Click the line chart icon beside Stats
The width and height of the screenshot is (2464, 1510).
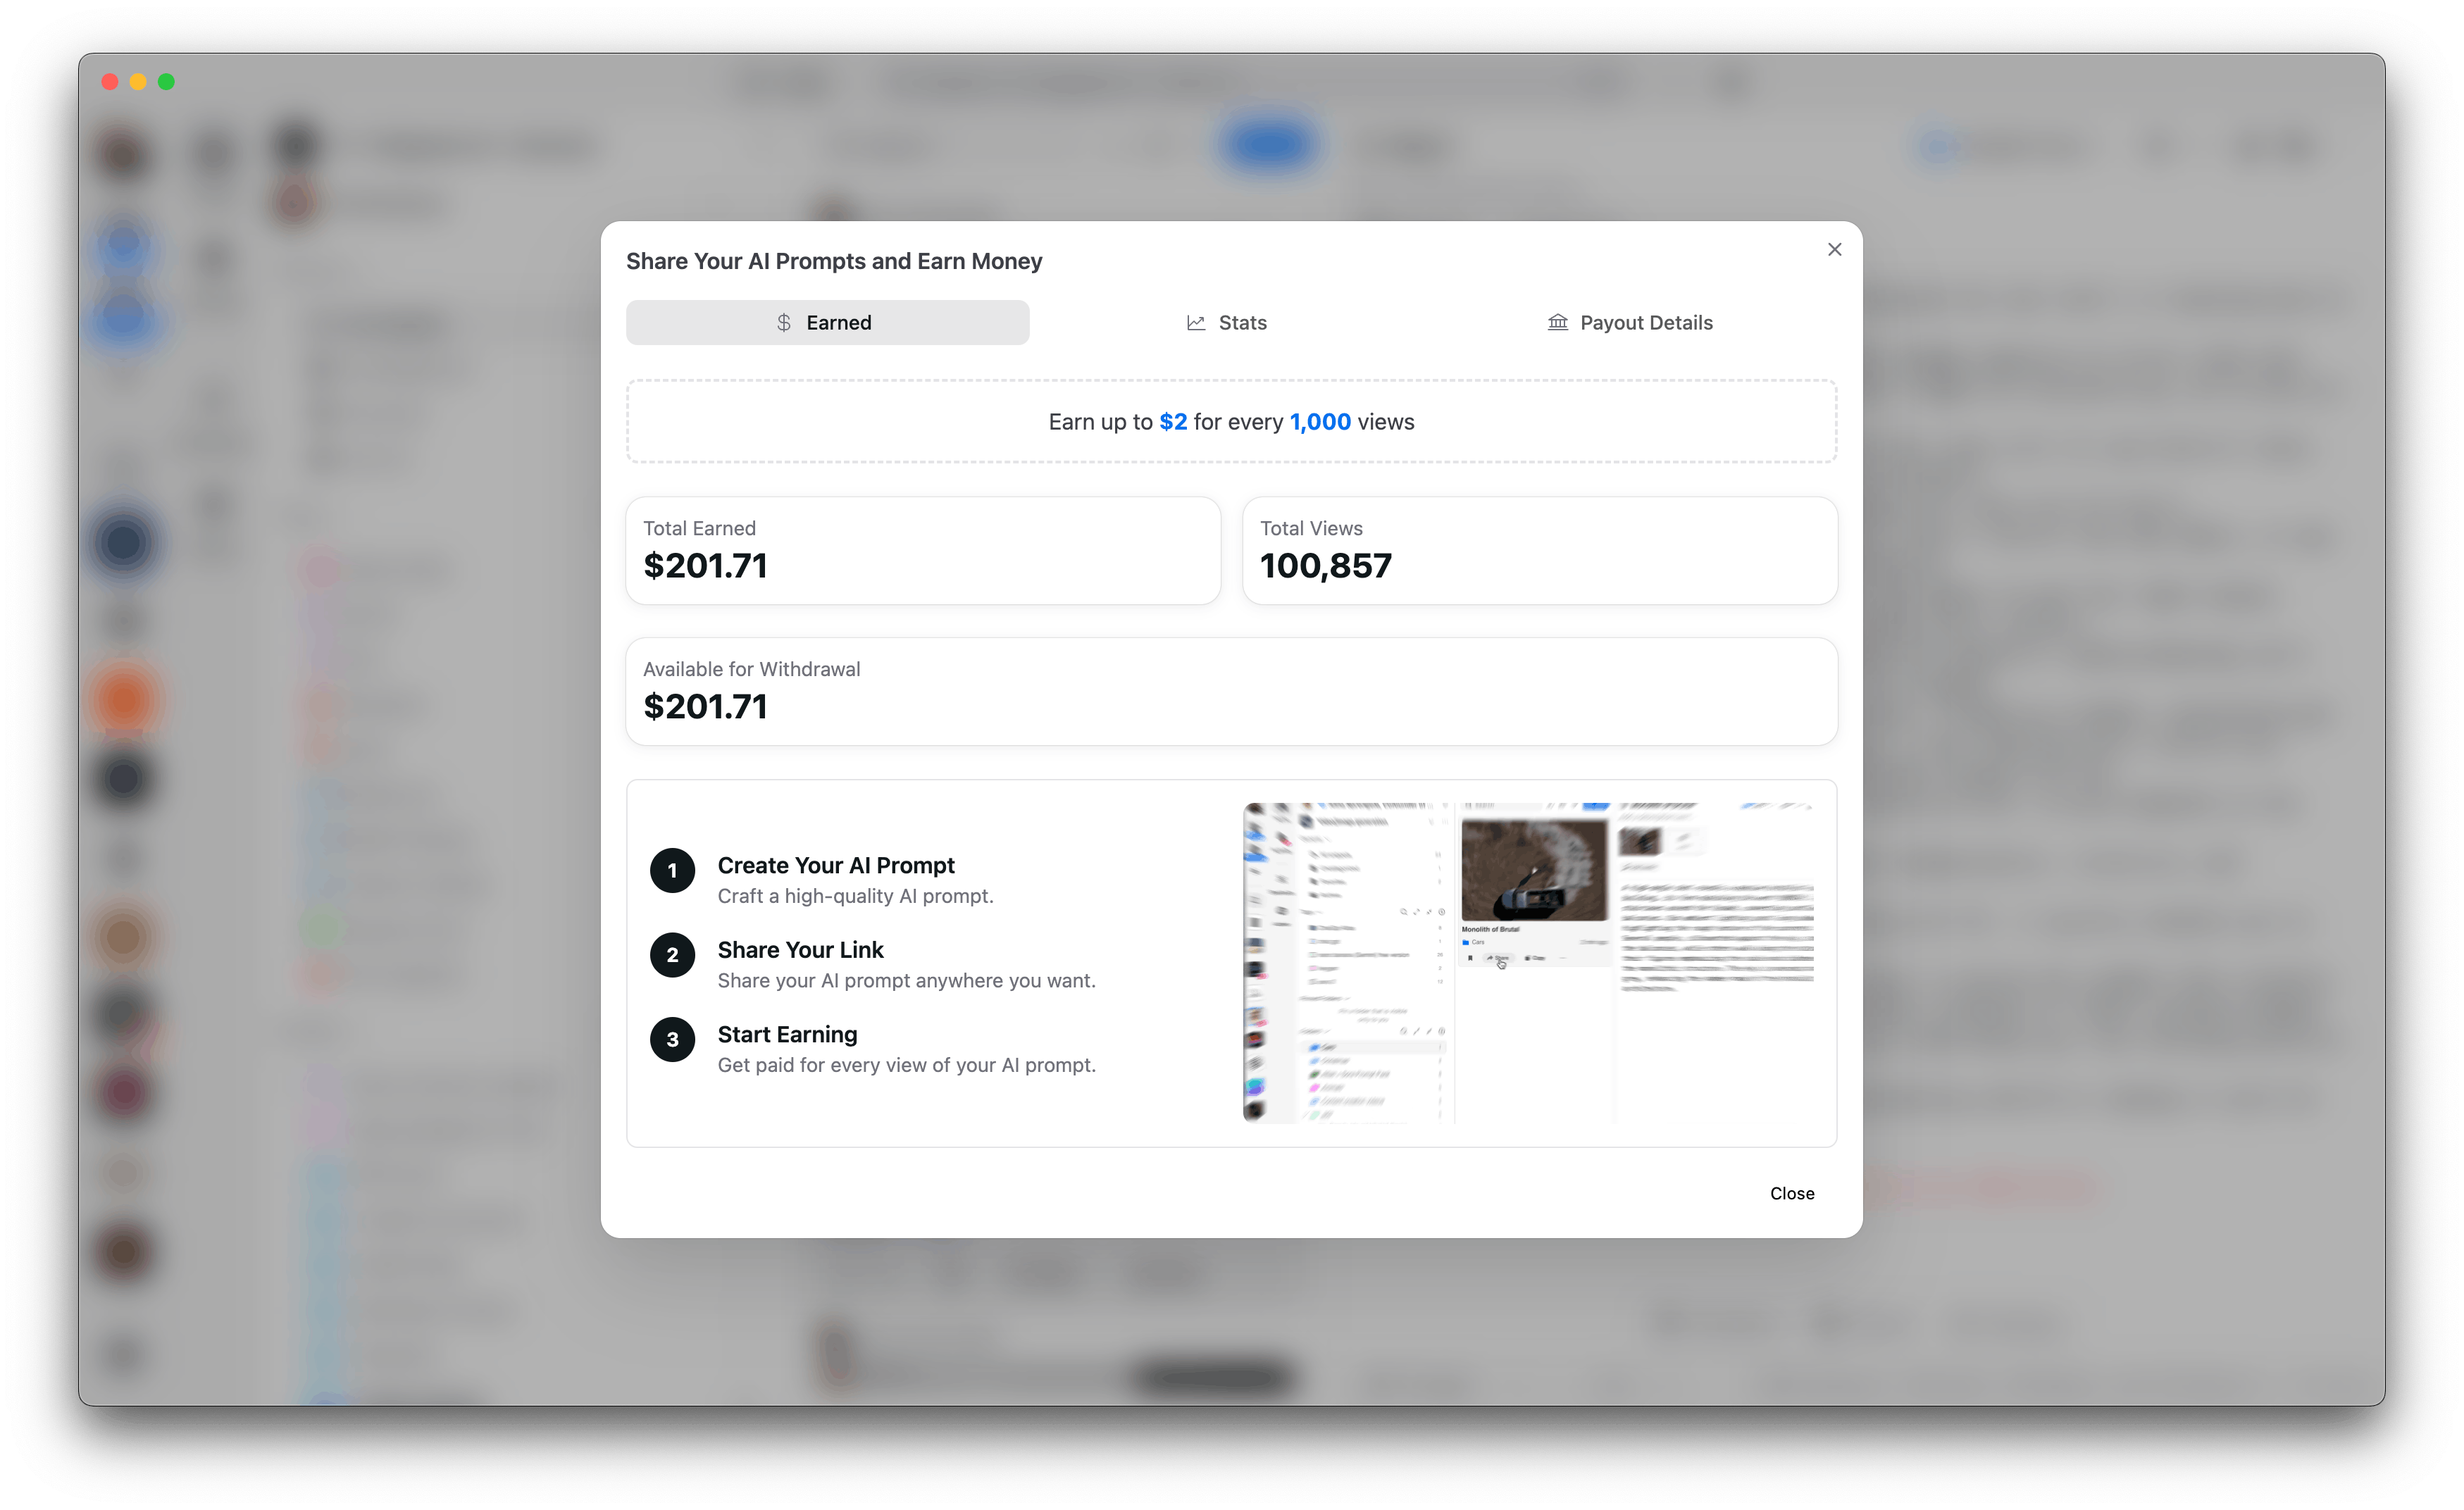1195,323
